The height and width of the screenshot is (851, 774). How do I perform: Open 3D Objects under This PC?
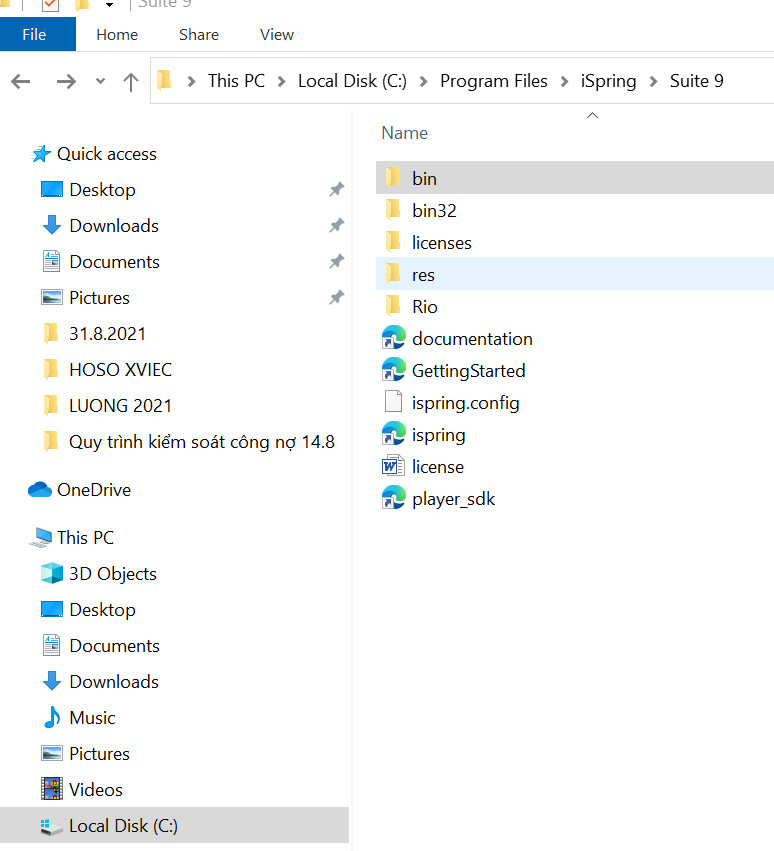click(x=112, y=574)
